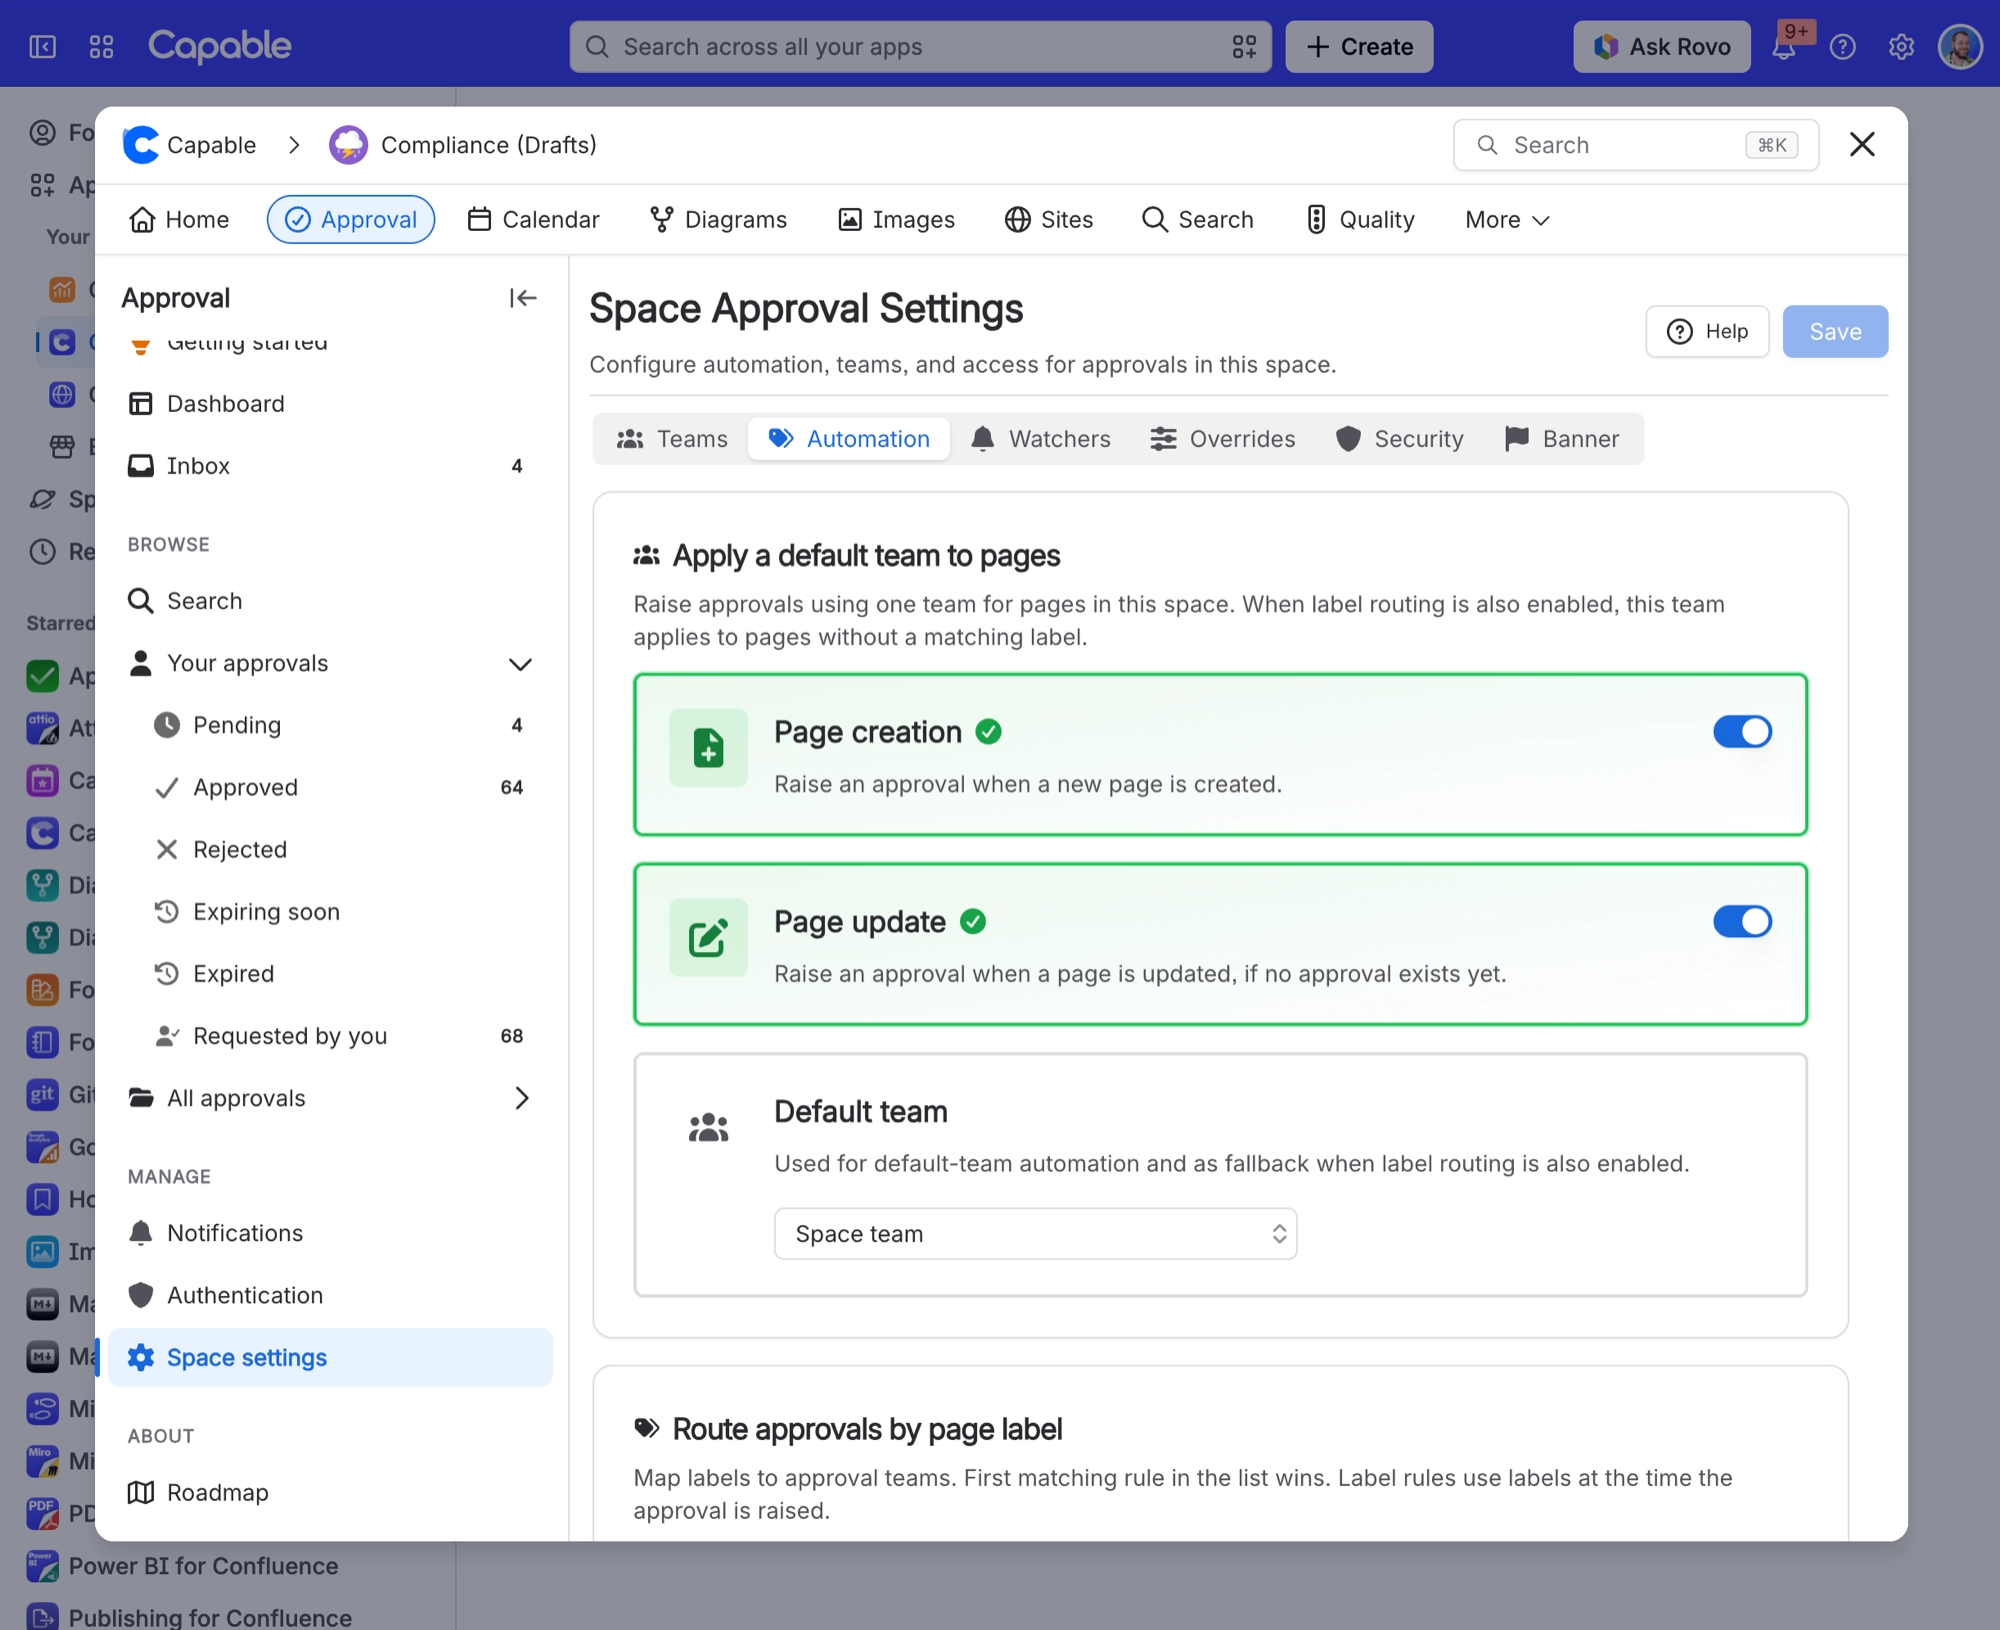Toggle the main navigation sidebar icon
This screenshot has width=2000, height=1630.
(43, 47)
